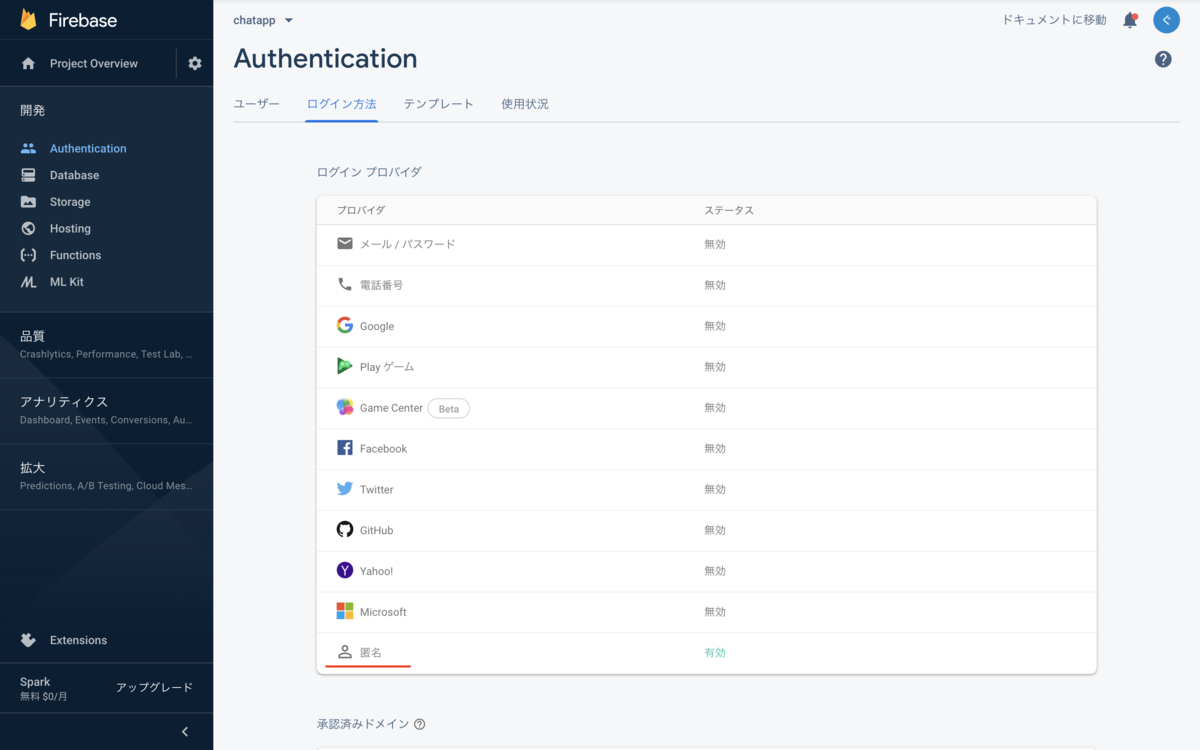Expand the 品質 sidebar section
This screenshot has height=750, width=1200.
(106, 344)
